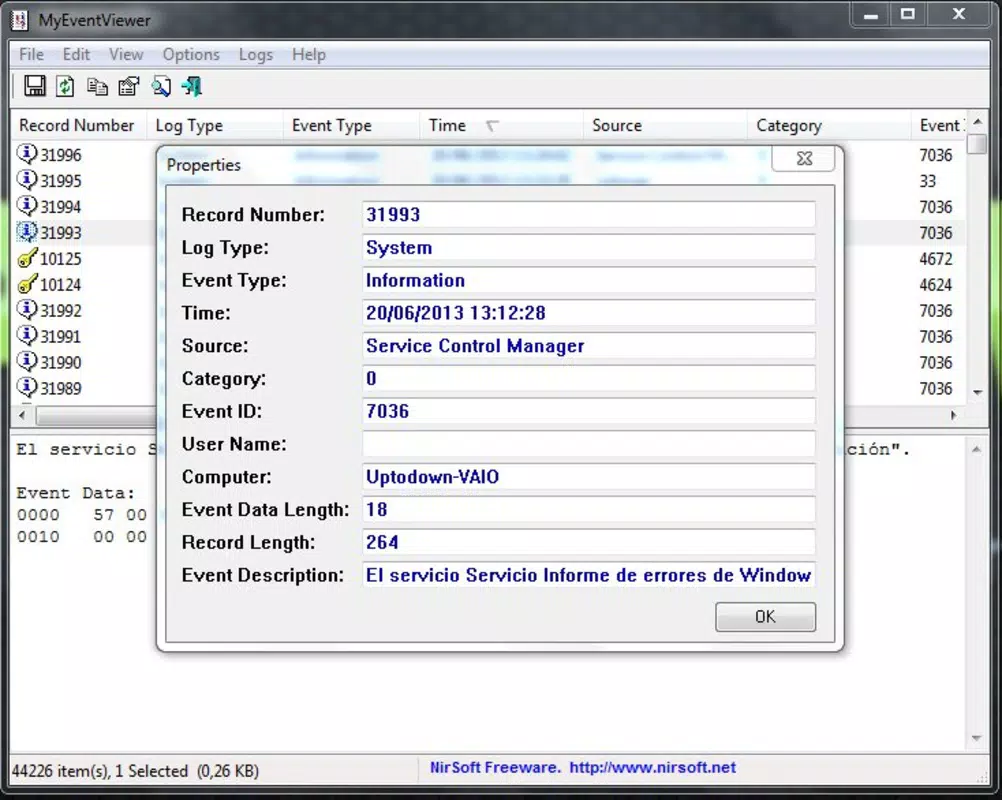
Task: Click the Save toolbar icon
Action: point(35,86)
